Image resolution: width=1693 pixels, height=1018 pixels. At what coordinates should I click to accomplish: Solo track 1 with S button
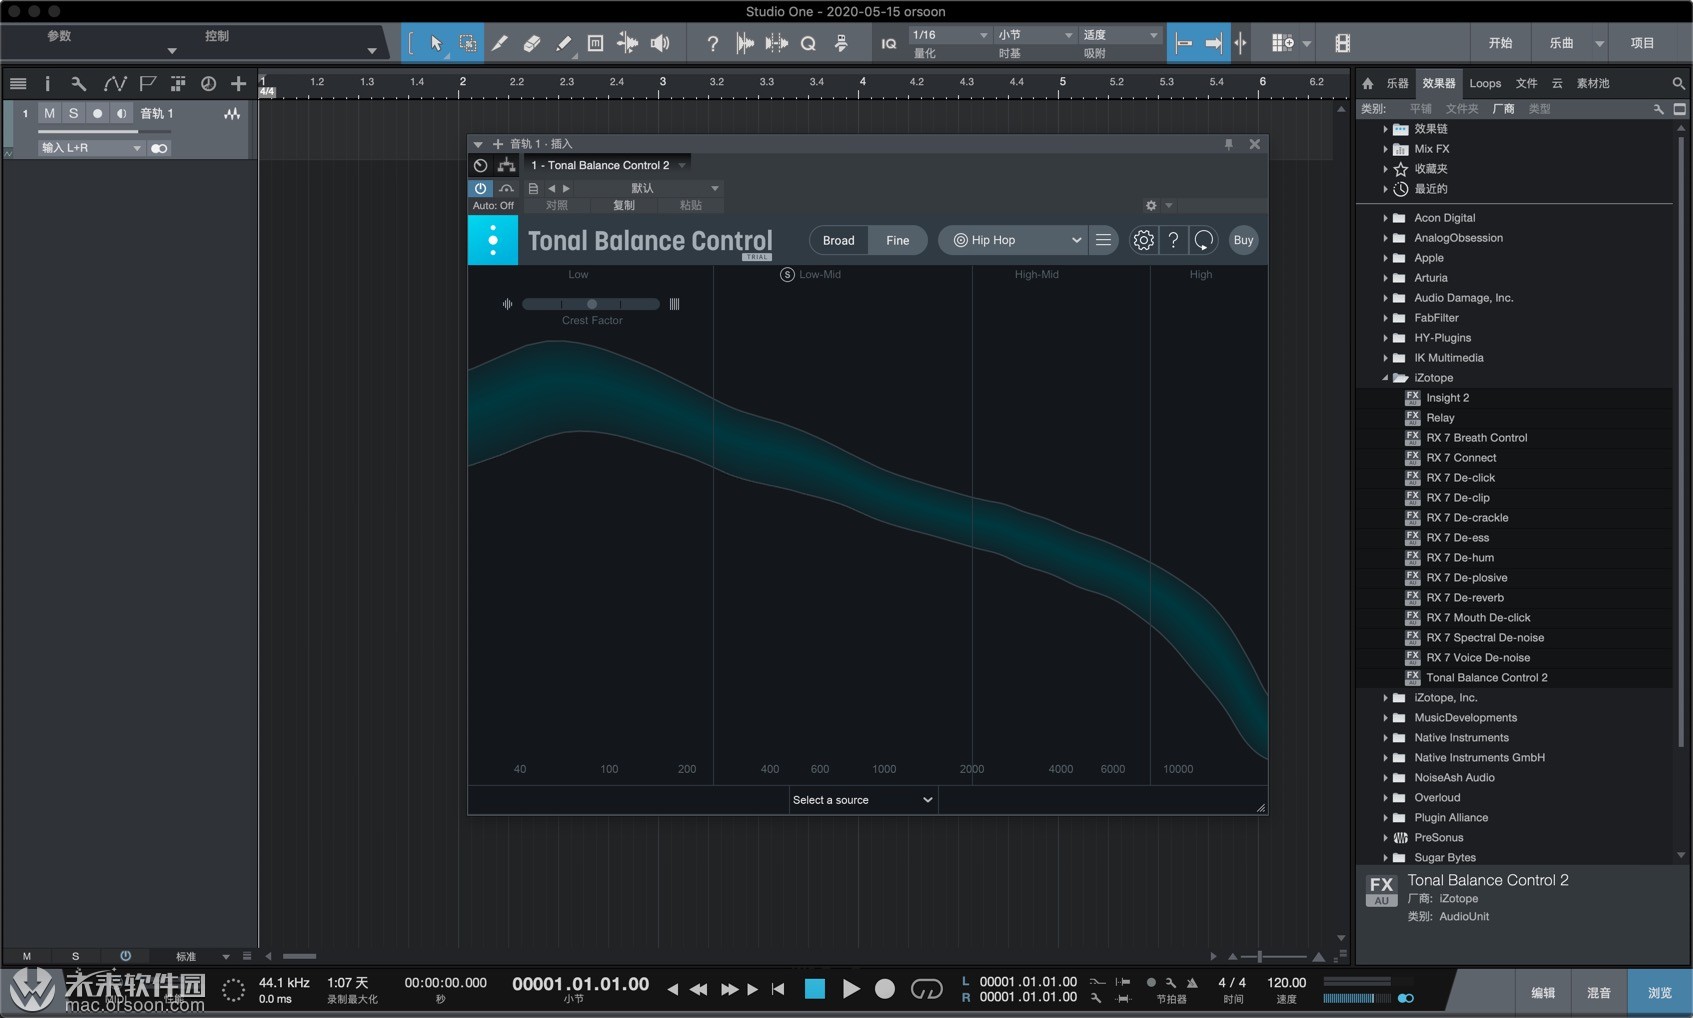[73, 113]
